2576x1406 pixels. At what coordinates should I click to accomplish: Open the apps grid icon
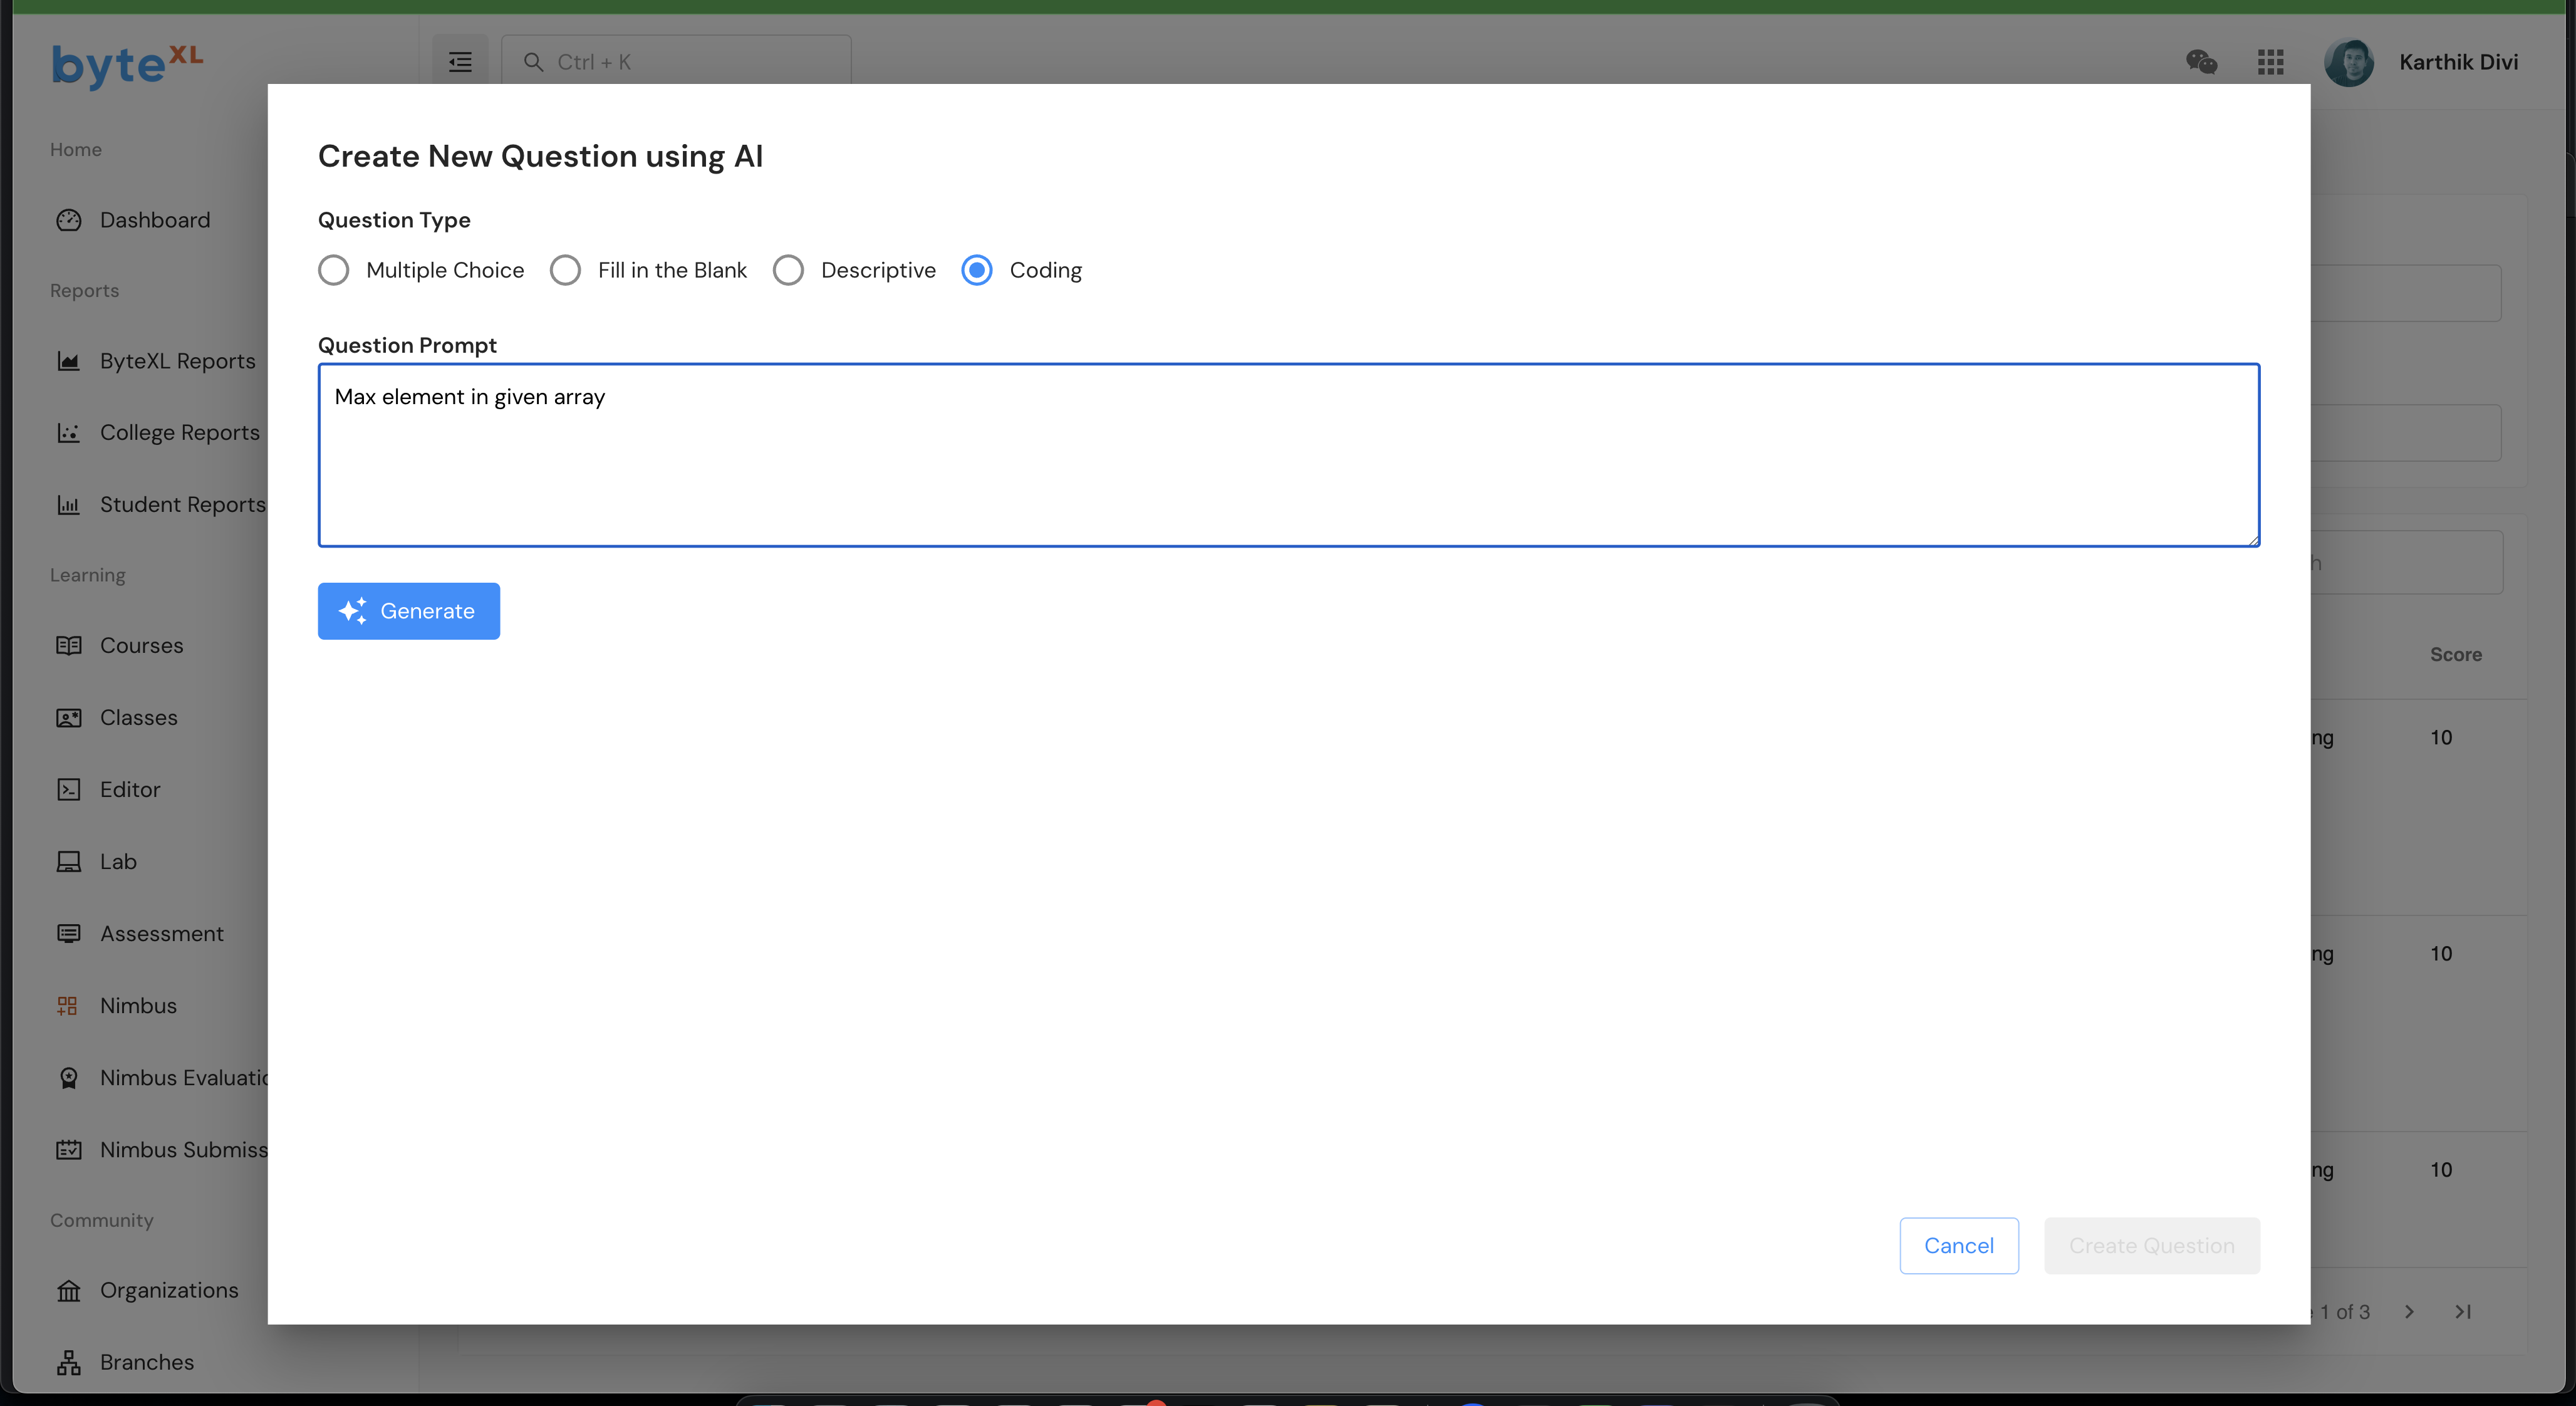click(x=2270, y=62)
